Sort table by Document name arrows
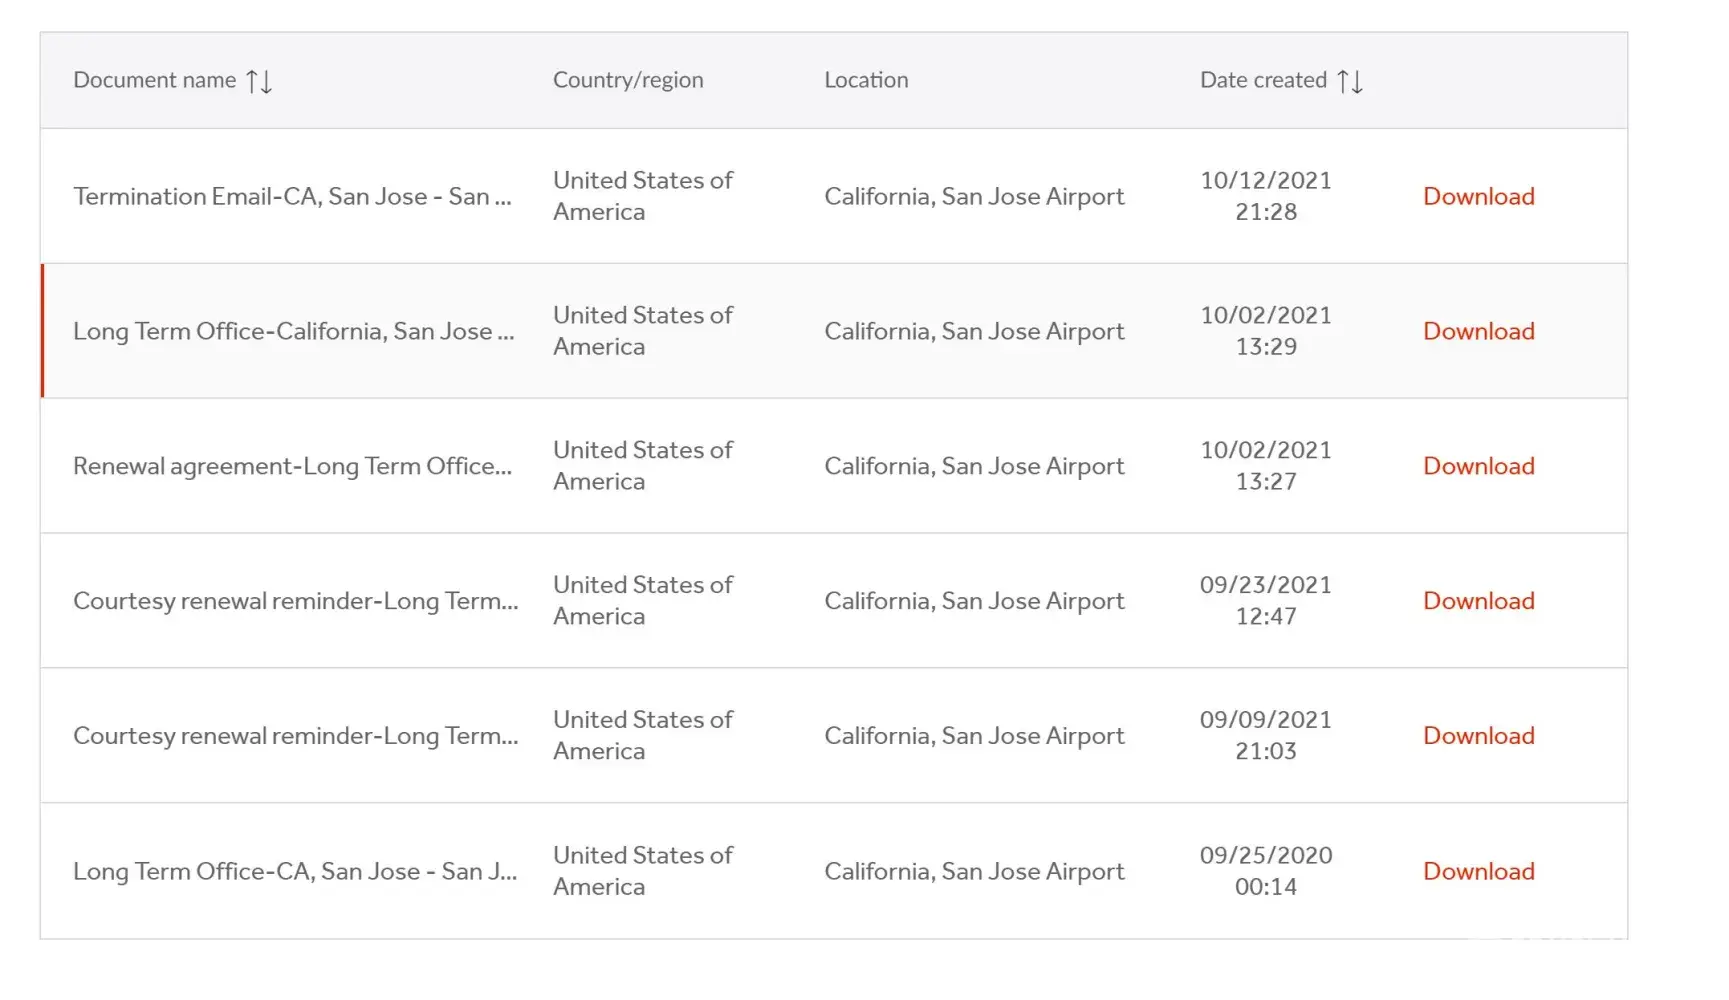The height and width of the screenshot is (1000, 1729). tap(259, 81)
